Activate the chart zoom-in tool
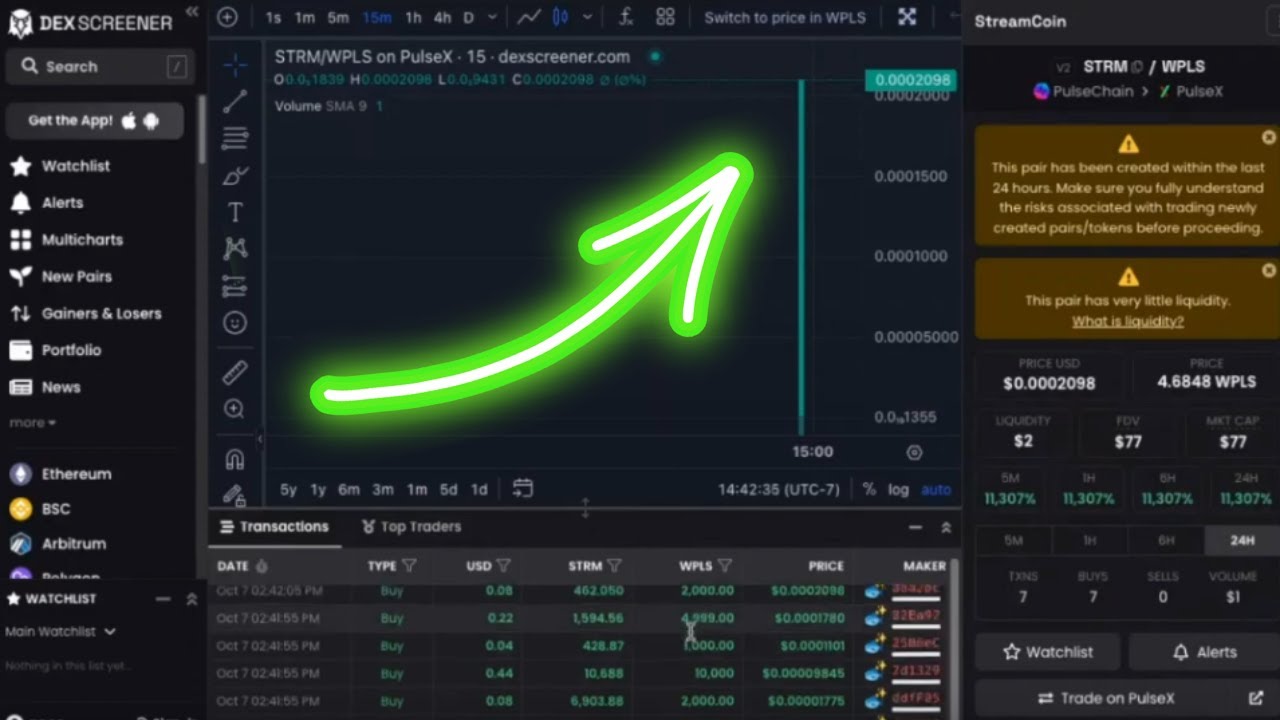The image size is (1280, 720). tap(235, 409)
